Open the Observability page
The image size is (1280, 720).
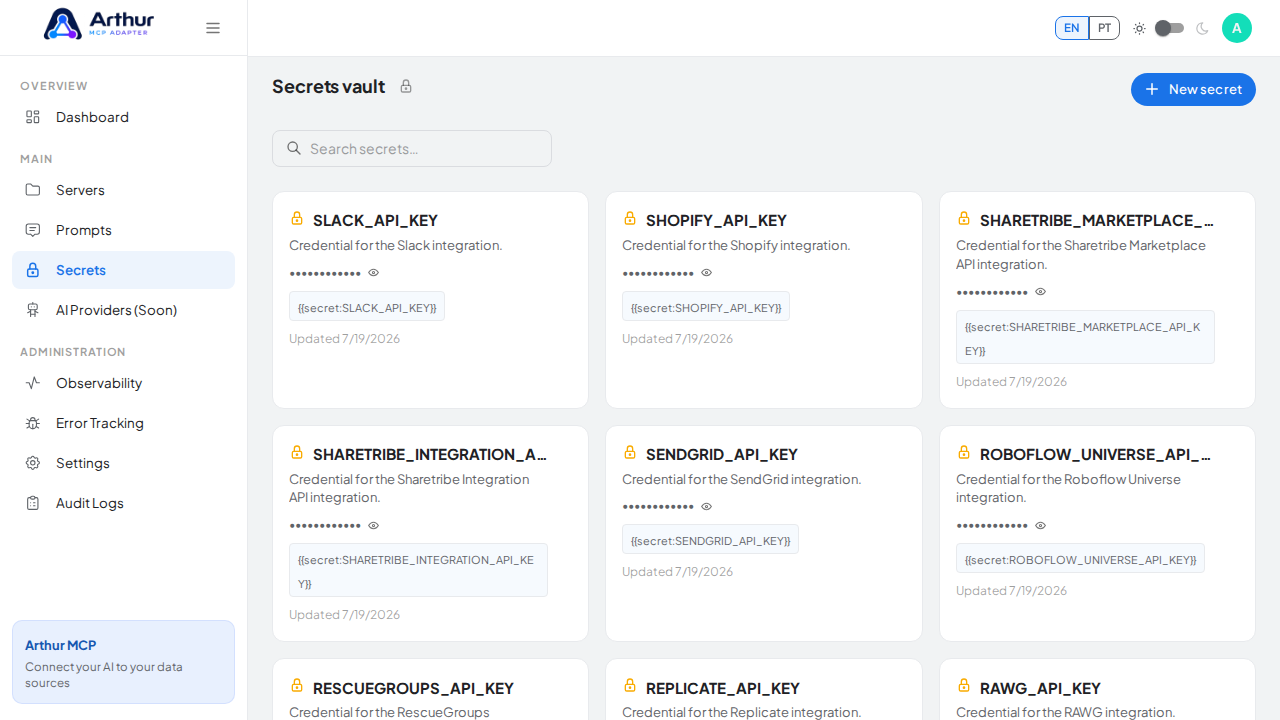click(123, 383)
